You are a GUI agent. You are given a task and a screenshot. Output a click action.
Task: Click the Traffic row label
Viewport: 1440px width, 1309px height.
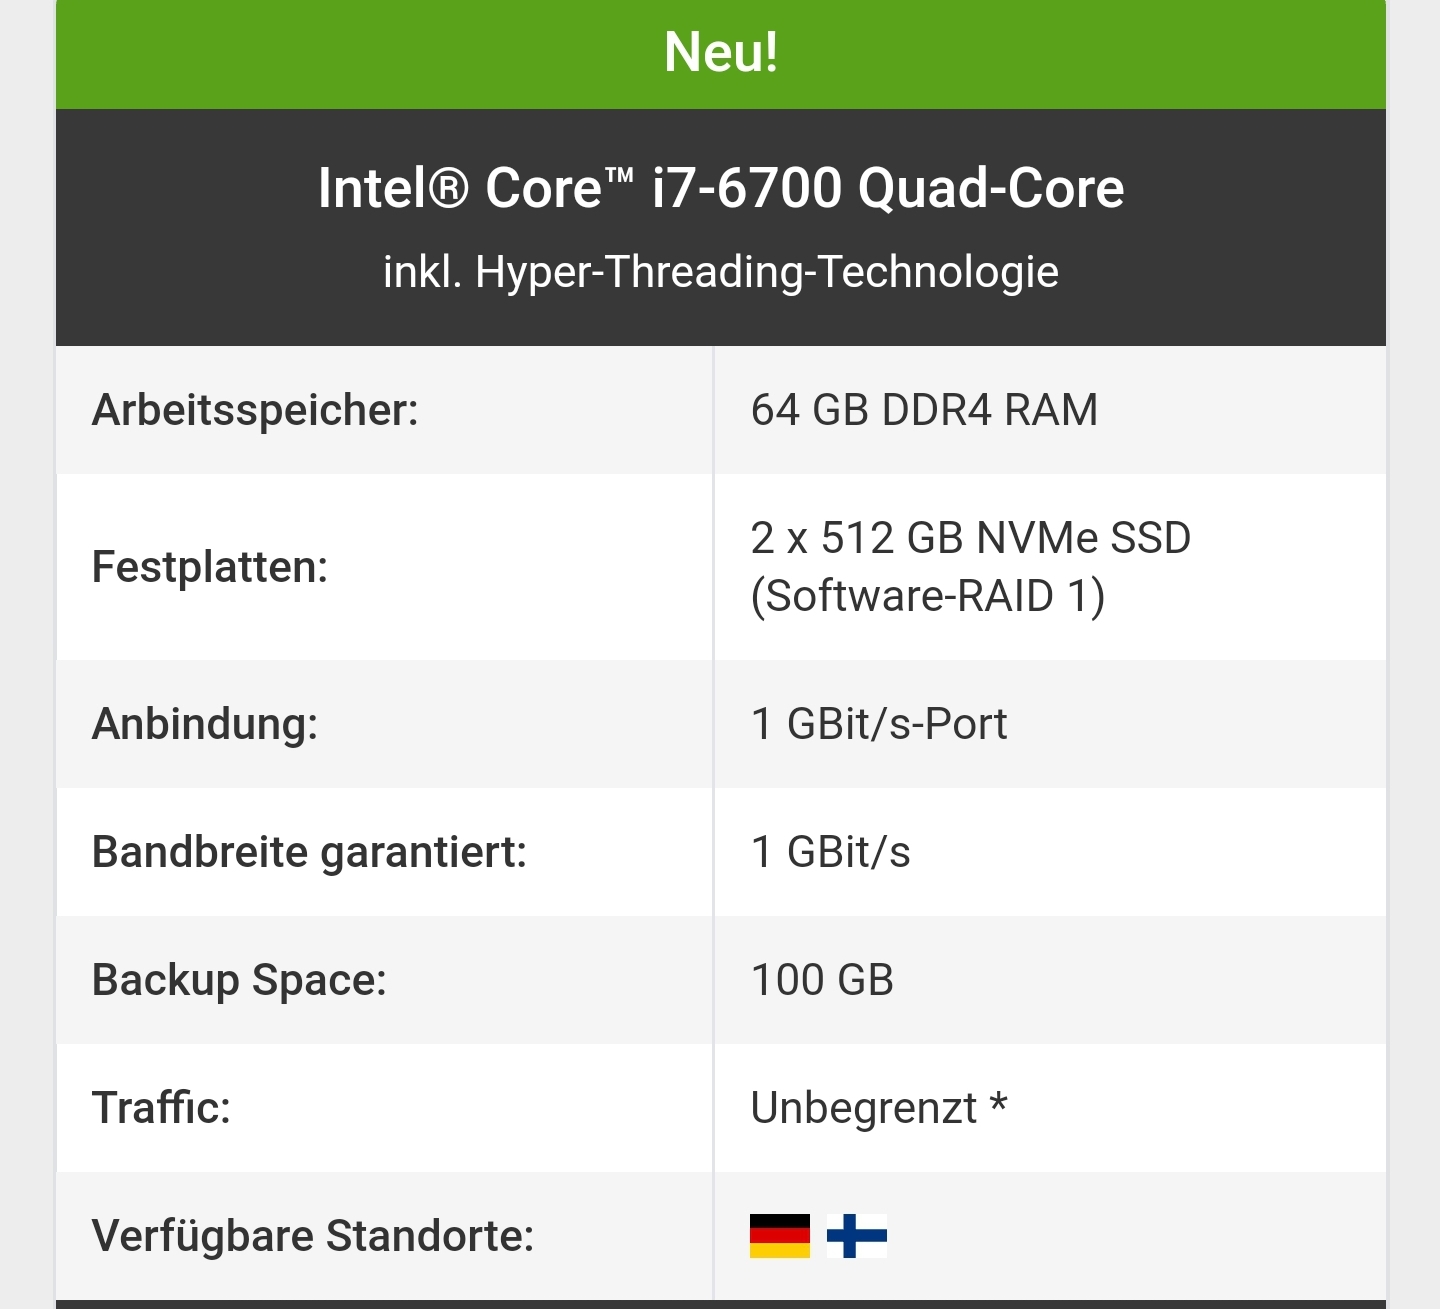pyautogui.click(x=161, y=1108)
